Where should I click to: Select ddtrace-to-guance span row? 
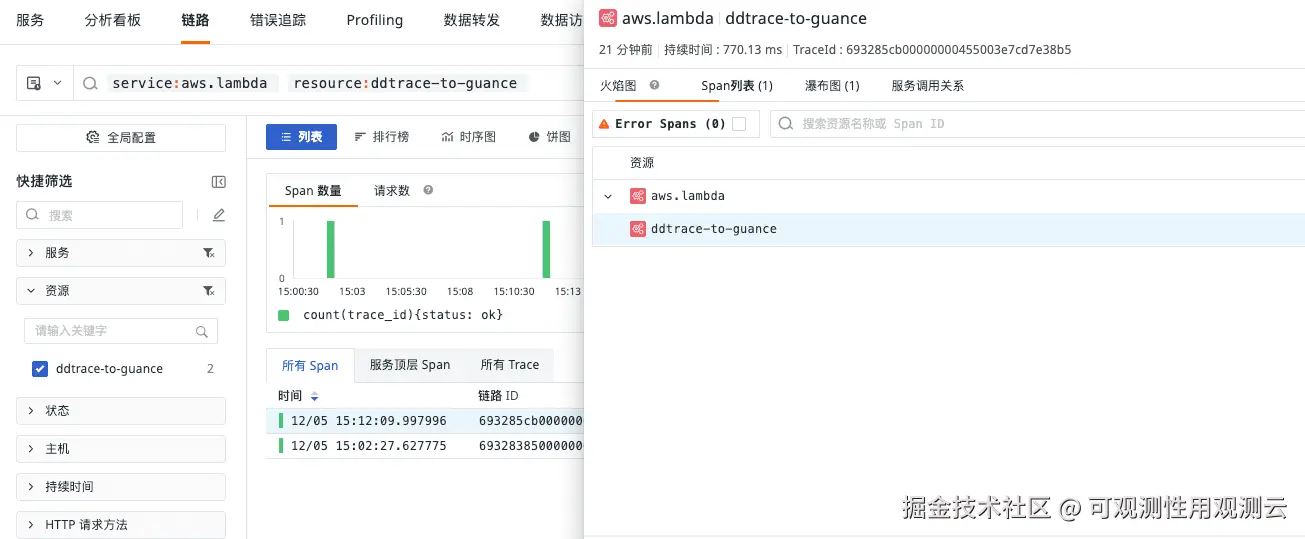pos(949,229)
